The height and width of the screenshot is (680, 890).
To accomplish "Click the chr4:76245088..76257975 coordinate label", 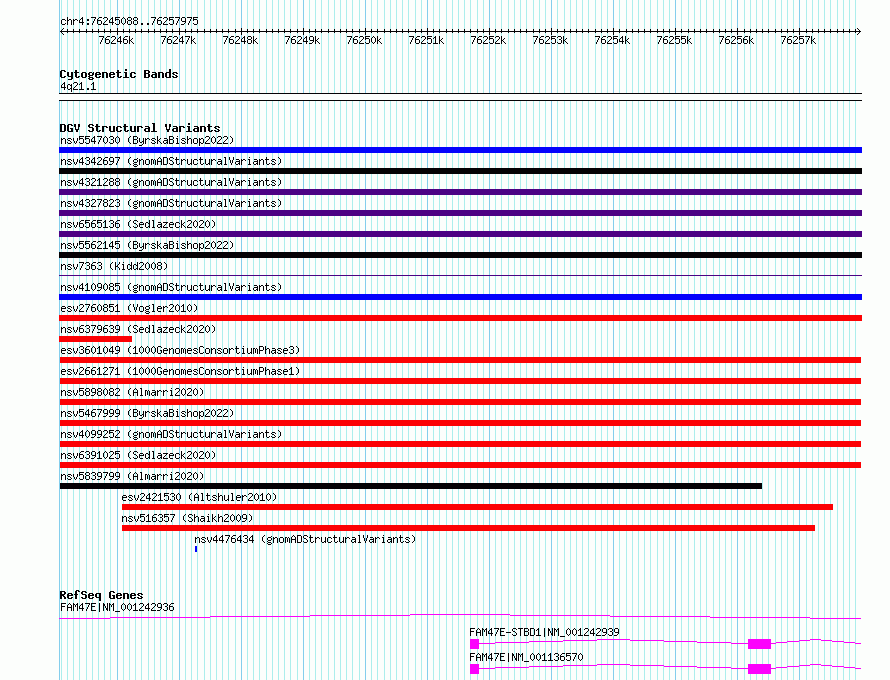I will 129,21.
